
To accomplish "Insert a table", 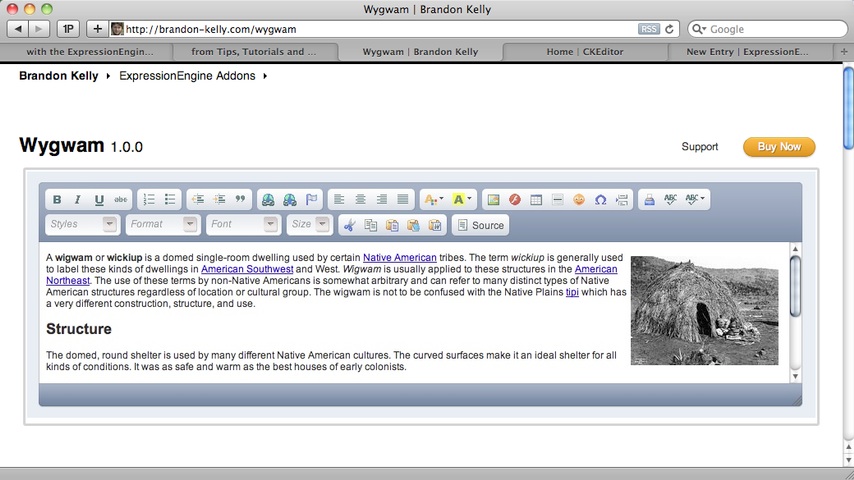I will [536, 200].
